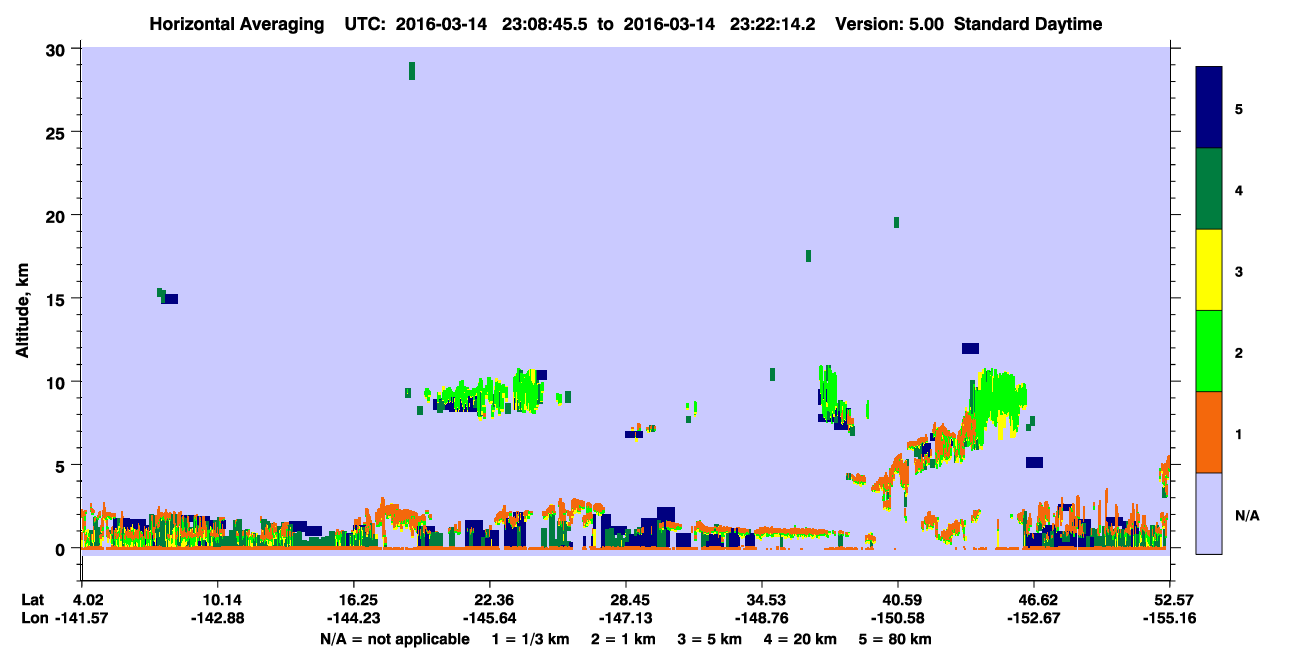Click the end time '23:22:14.2'
The image size is (1300, 667).
tap(774, 24)
